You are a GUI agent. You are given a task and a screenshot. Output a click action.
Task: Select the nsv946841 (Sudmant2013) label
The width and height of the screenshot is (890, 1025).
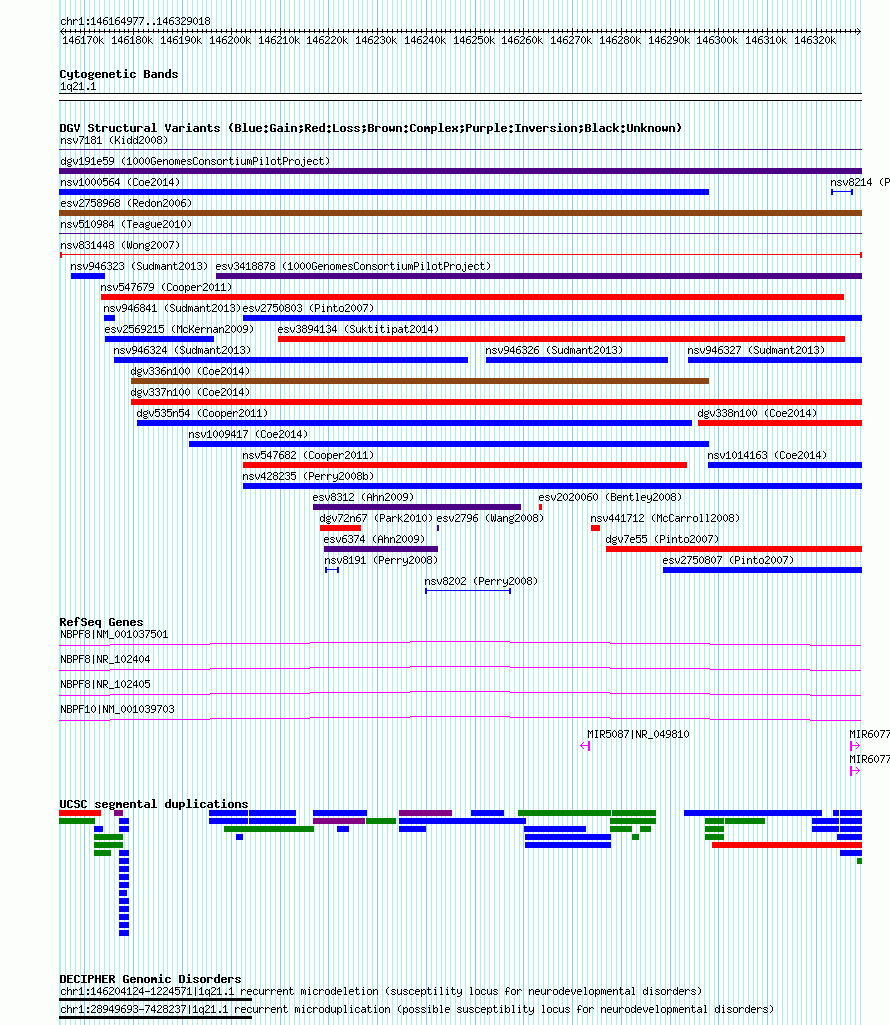click(x=172, y=308)
